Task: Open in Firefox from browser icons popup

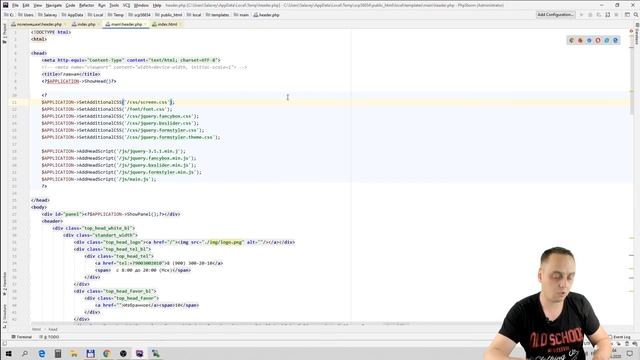Action: pos(580,40)
